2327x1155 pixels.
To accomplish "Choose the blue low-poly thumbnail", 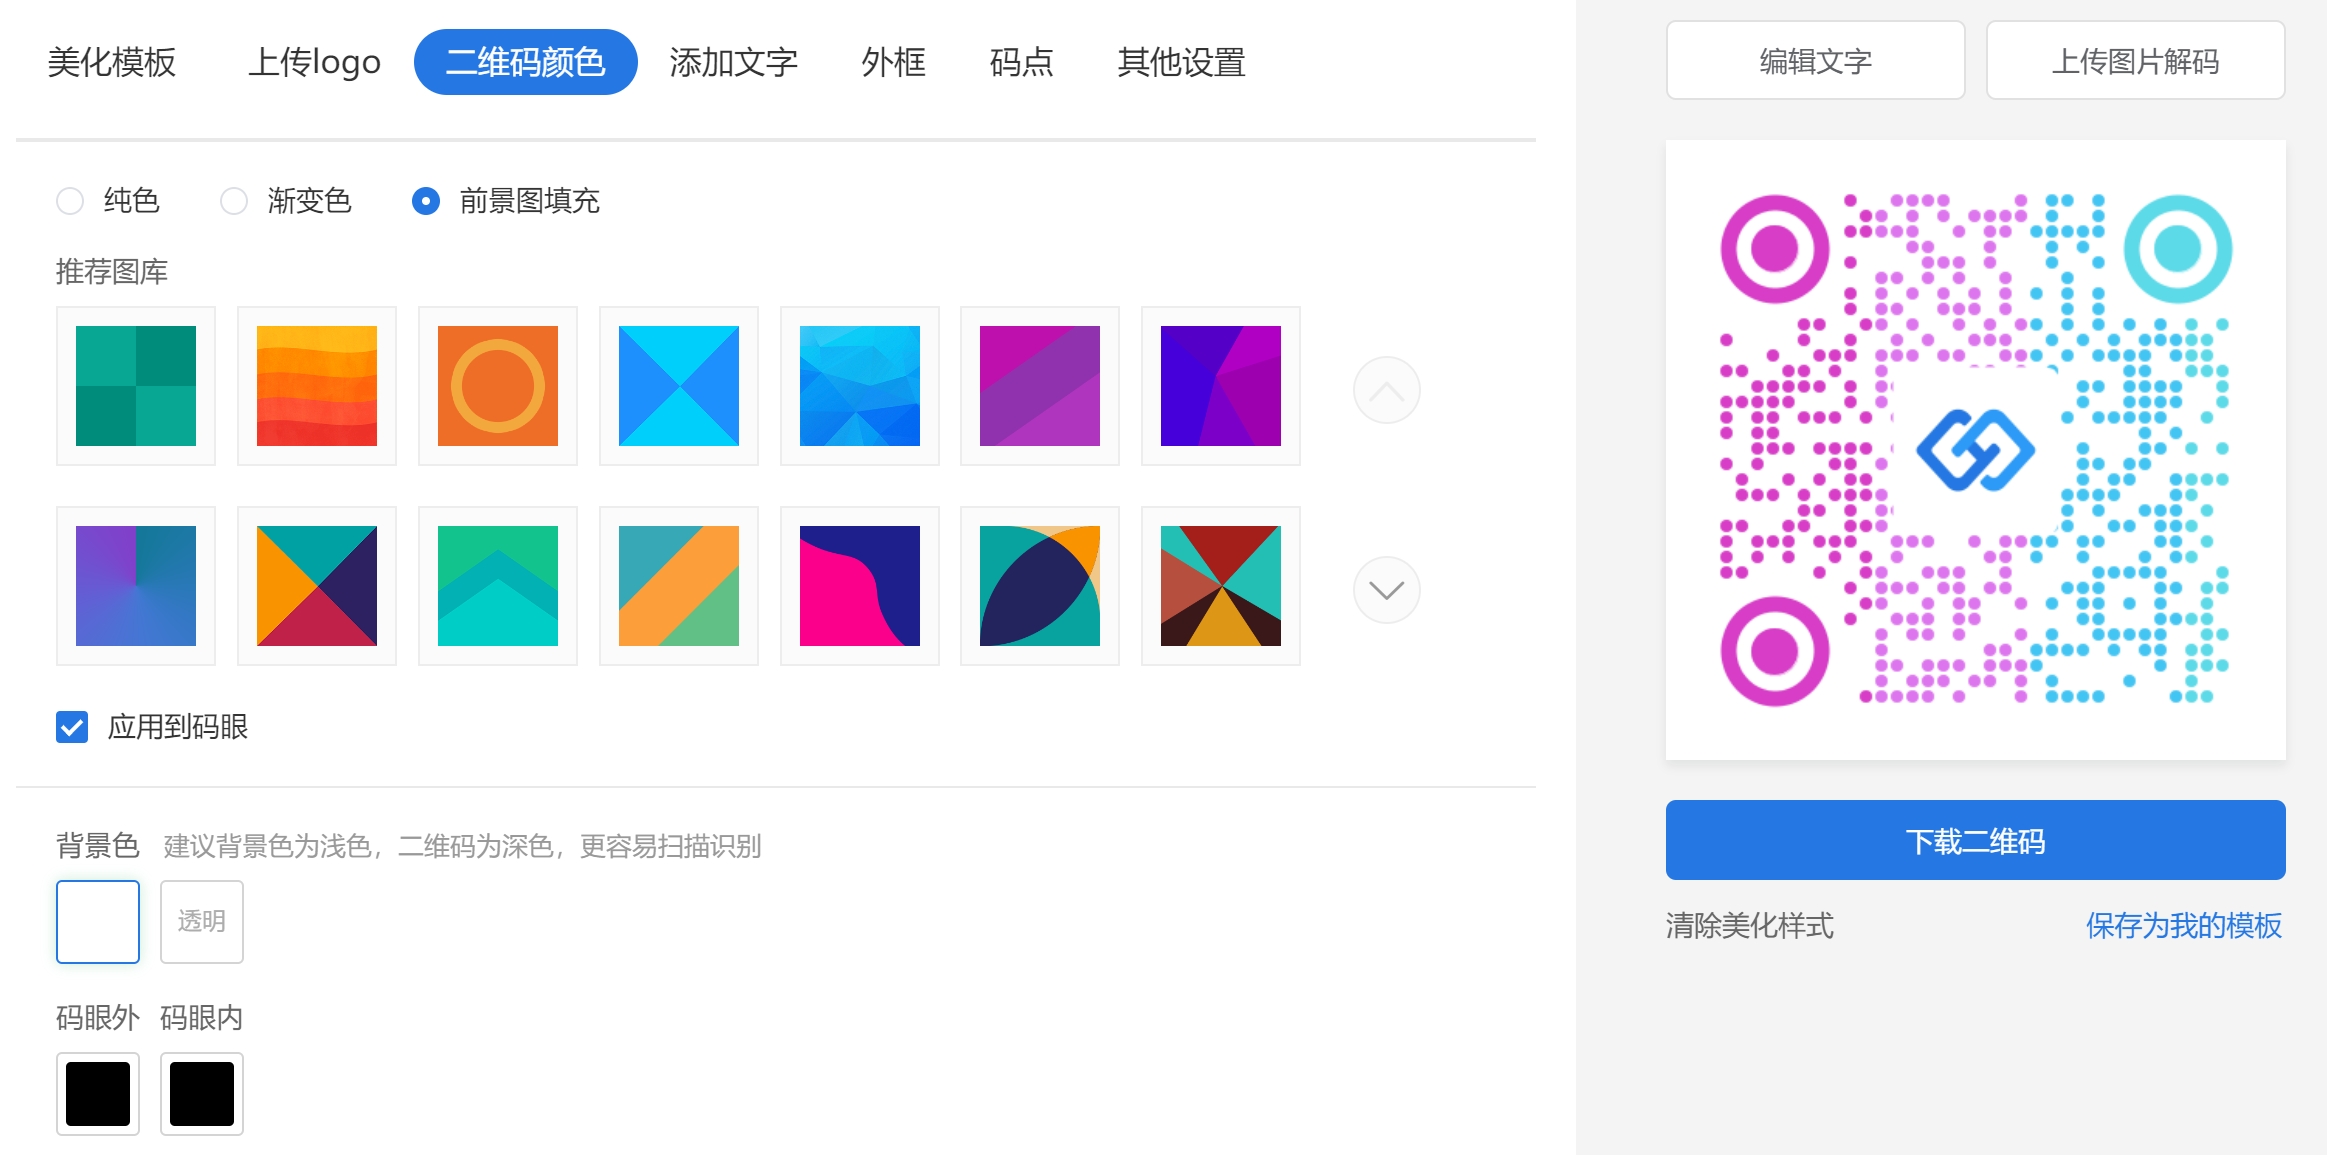I will click(x=860, y=386).
